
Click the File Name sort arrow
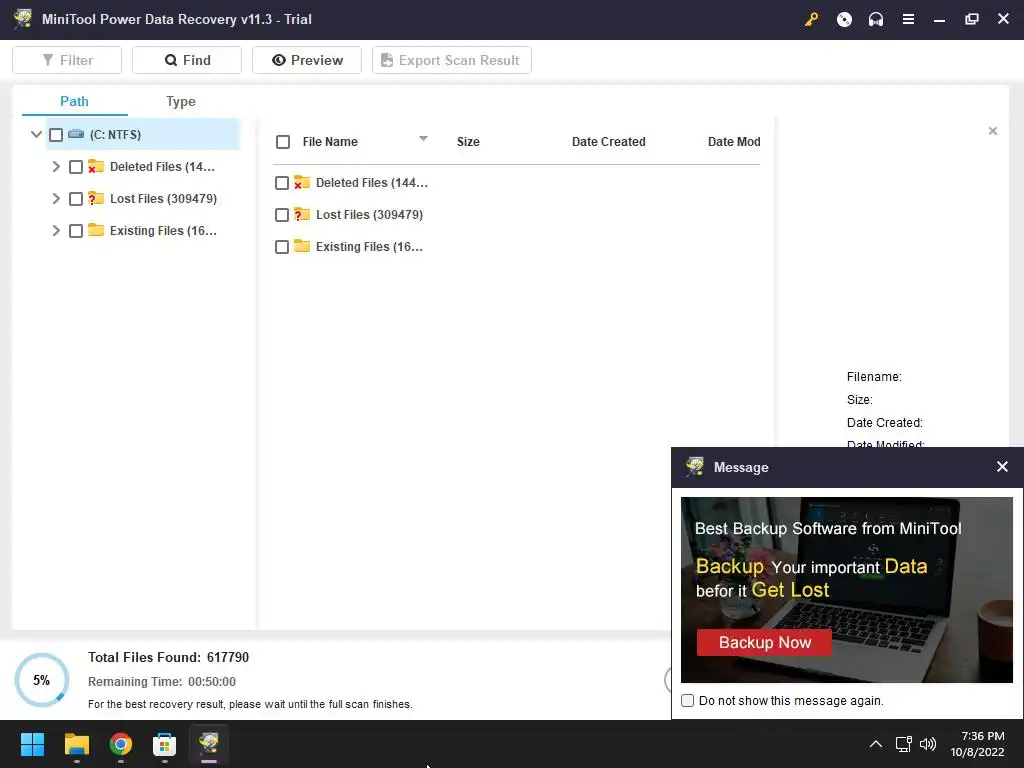click(423, 138)
